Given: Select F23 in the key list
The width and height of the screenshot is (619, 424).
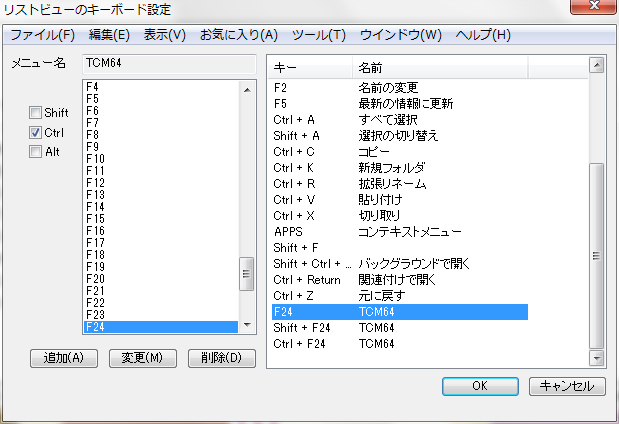Looking at the screenshot, I should (161, 315).
